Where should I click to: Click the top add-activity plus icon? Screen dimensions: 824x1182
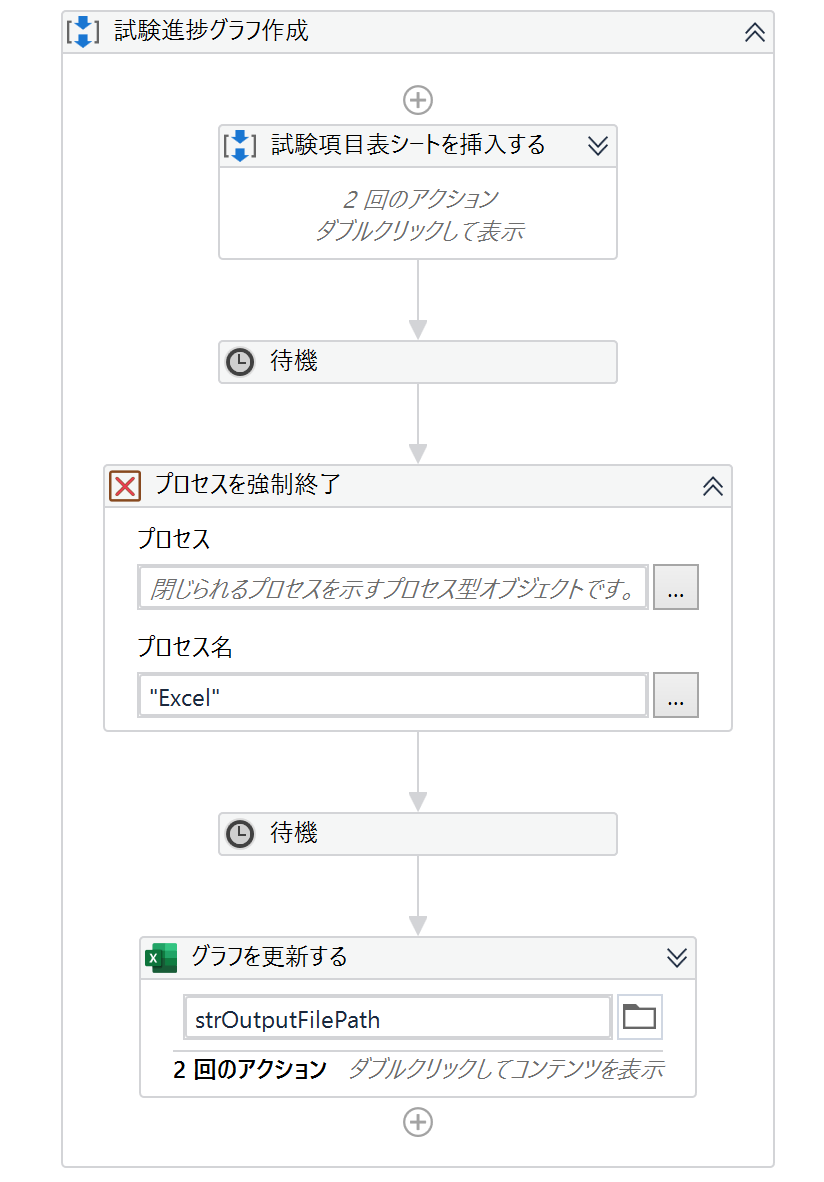click(417, 100)
